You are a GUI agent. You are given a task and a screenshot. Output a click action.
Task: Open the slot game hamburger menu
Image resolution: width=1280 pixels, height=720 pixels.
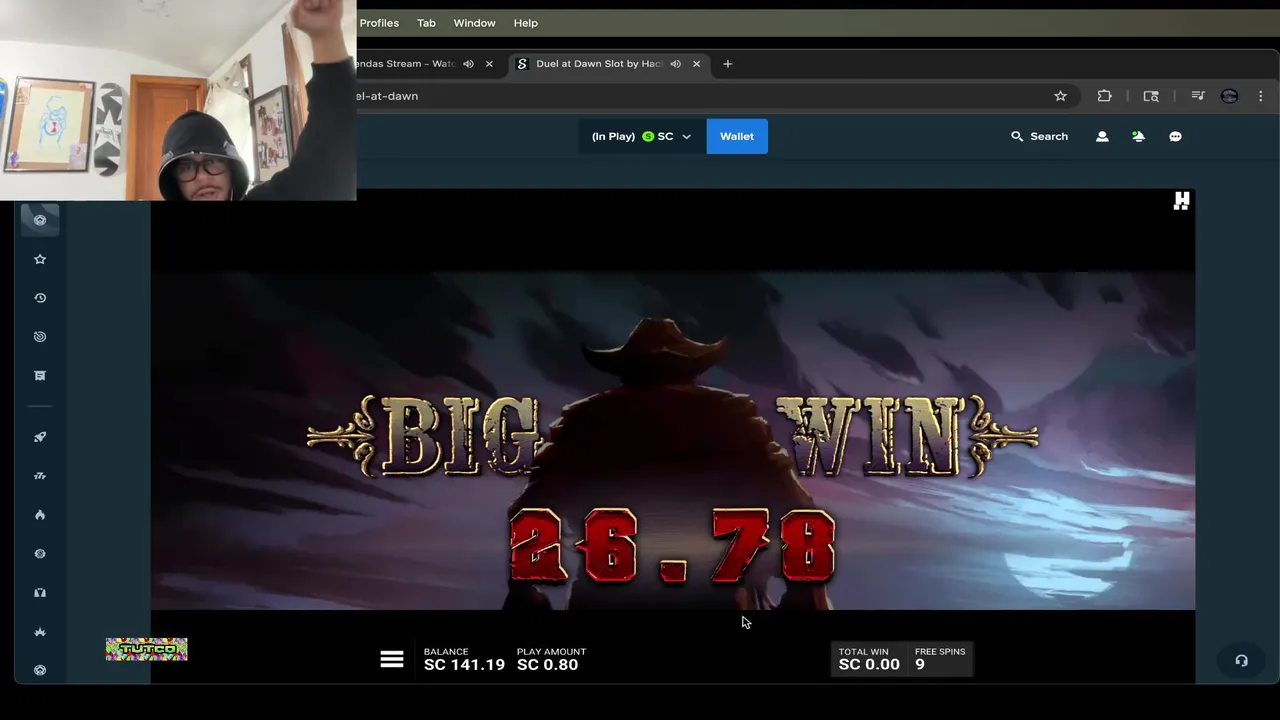(392, 659)
